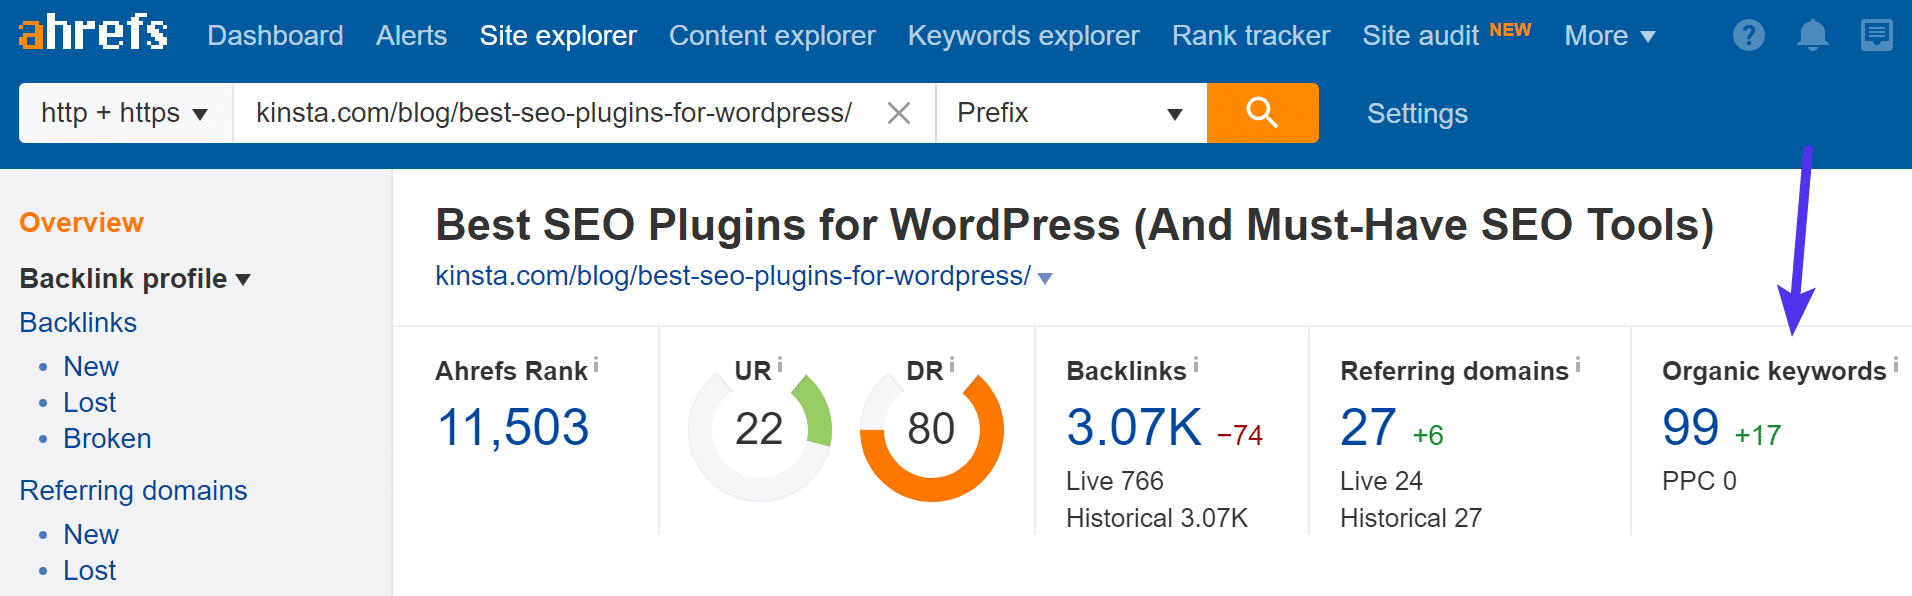Expand the URL dropdown arrow under title
The width and height of the screenshot is (1912, 596).
click(x=1045, y=278)
